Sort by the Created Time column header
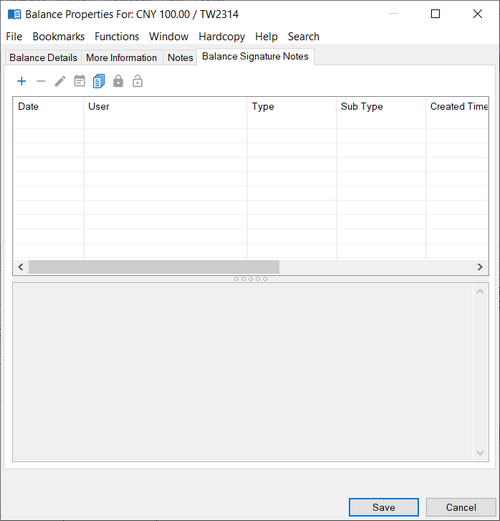This screenshot has width=500, height=521. 457,106
